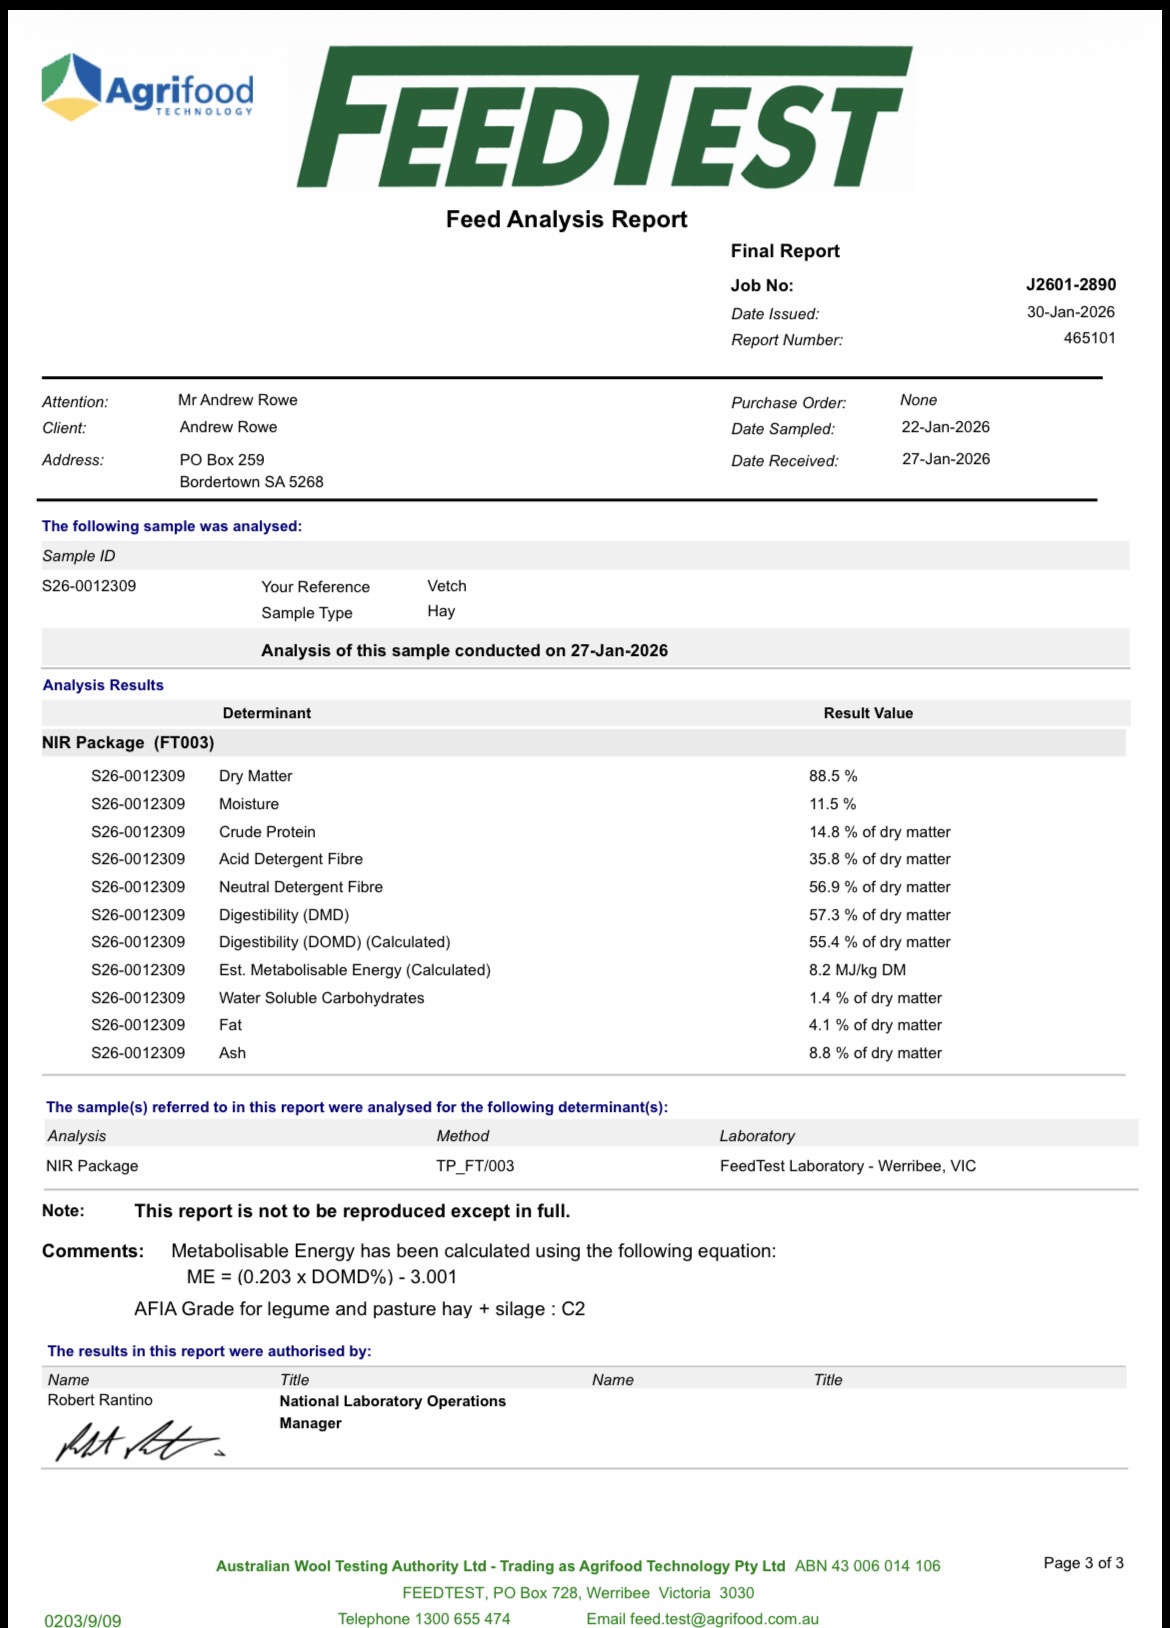Select FeedTest Laboratory - Werribee, VIC text
1170x1628 pixels.
point(848,1166)
